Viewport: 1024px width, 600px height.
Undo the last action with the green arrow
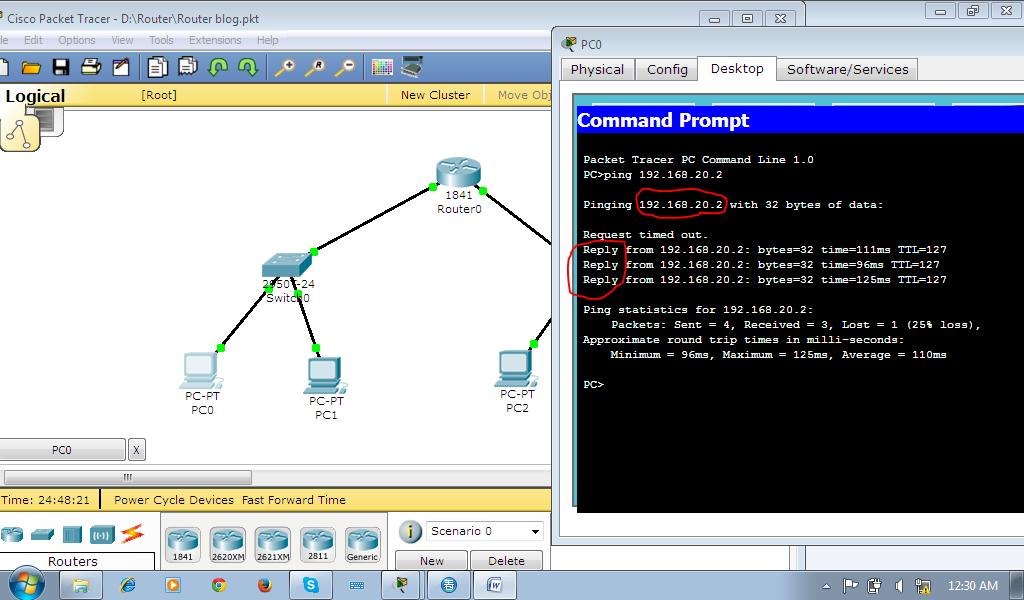coord(218,67)
